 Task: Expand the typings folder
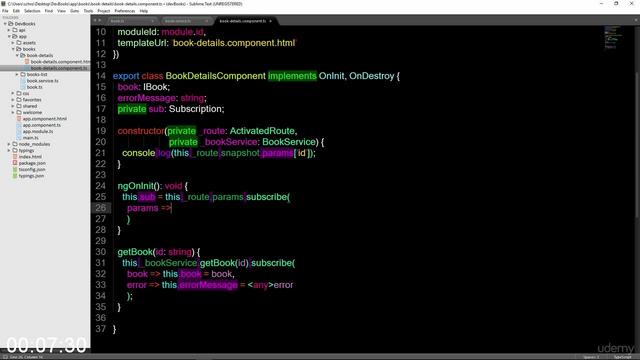coord(9,151)
